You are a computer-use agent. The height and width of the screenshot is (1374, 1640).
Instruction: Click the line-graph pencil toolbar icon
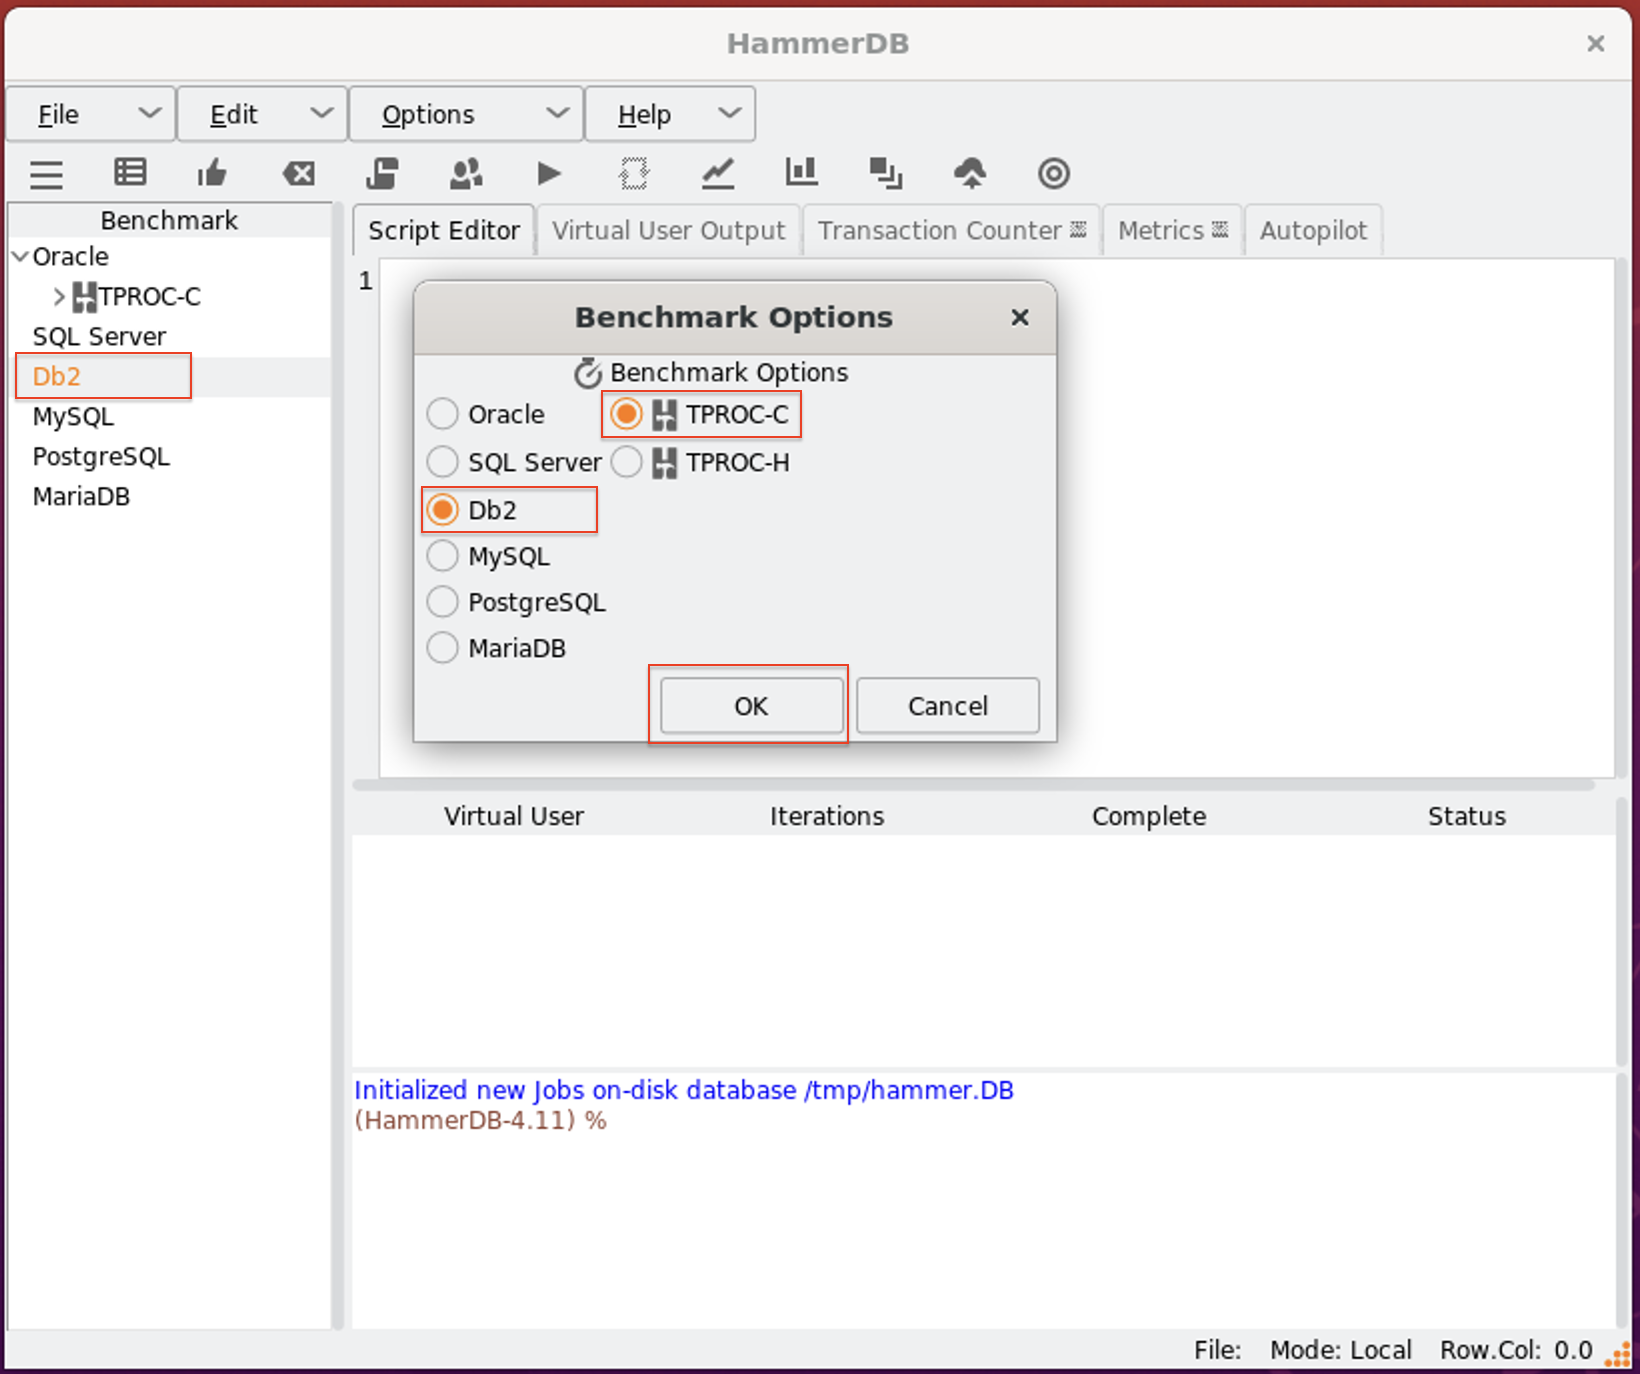point(718,173)
